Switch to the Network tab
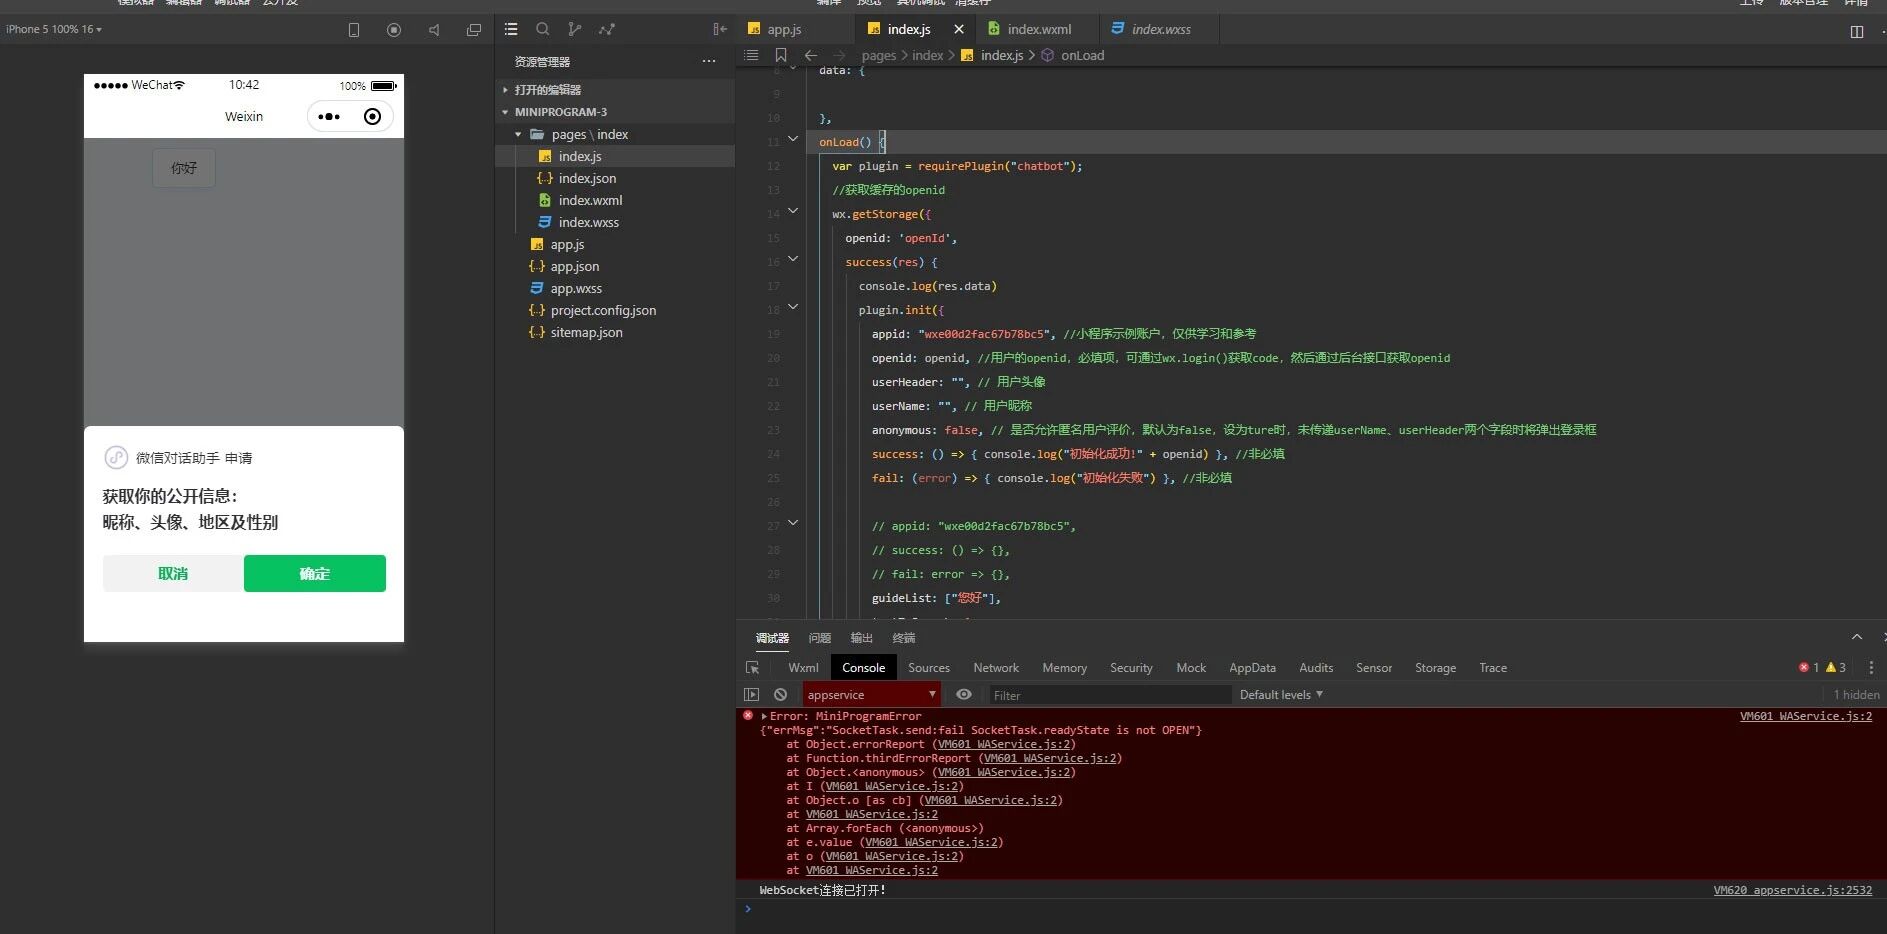This screenshot has height=934, width=1887. (x=995, y=667)
